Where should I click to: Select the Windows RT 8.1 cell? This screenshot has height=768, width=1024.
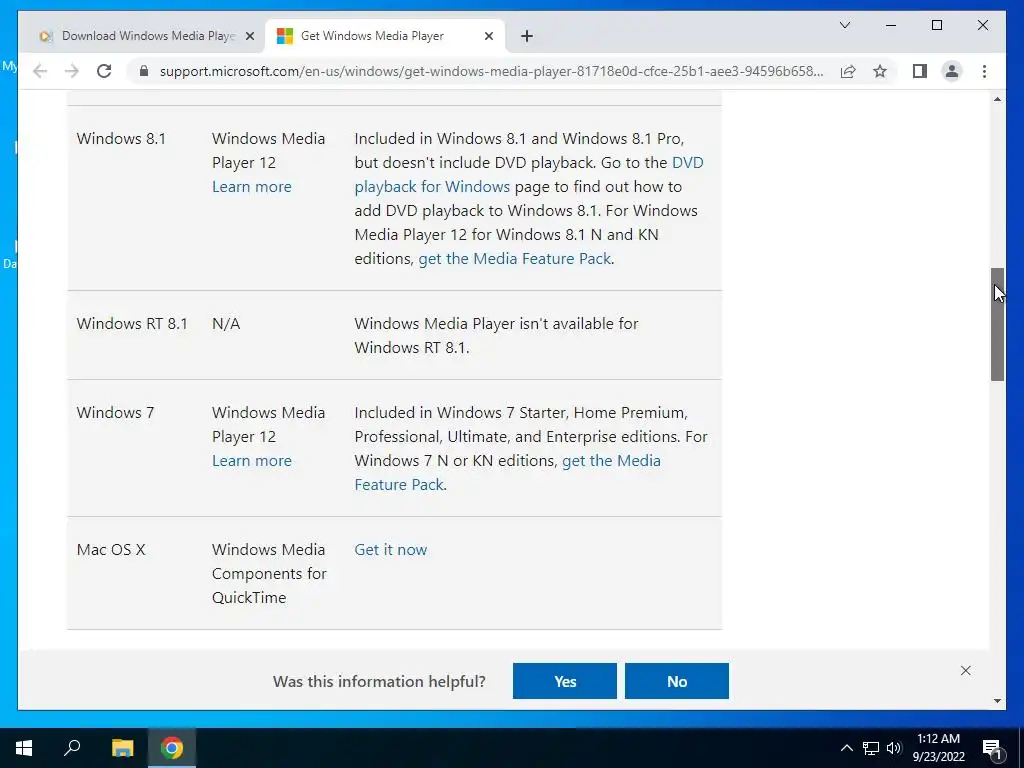[x=132, y=324]
